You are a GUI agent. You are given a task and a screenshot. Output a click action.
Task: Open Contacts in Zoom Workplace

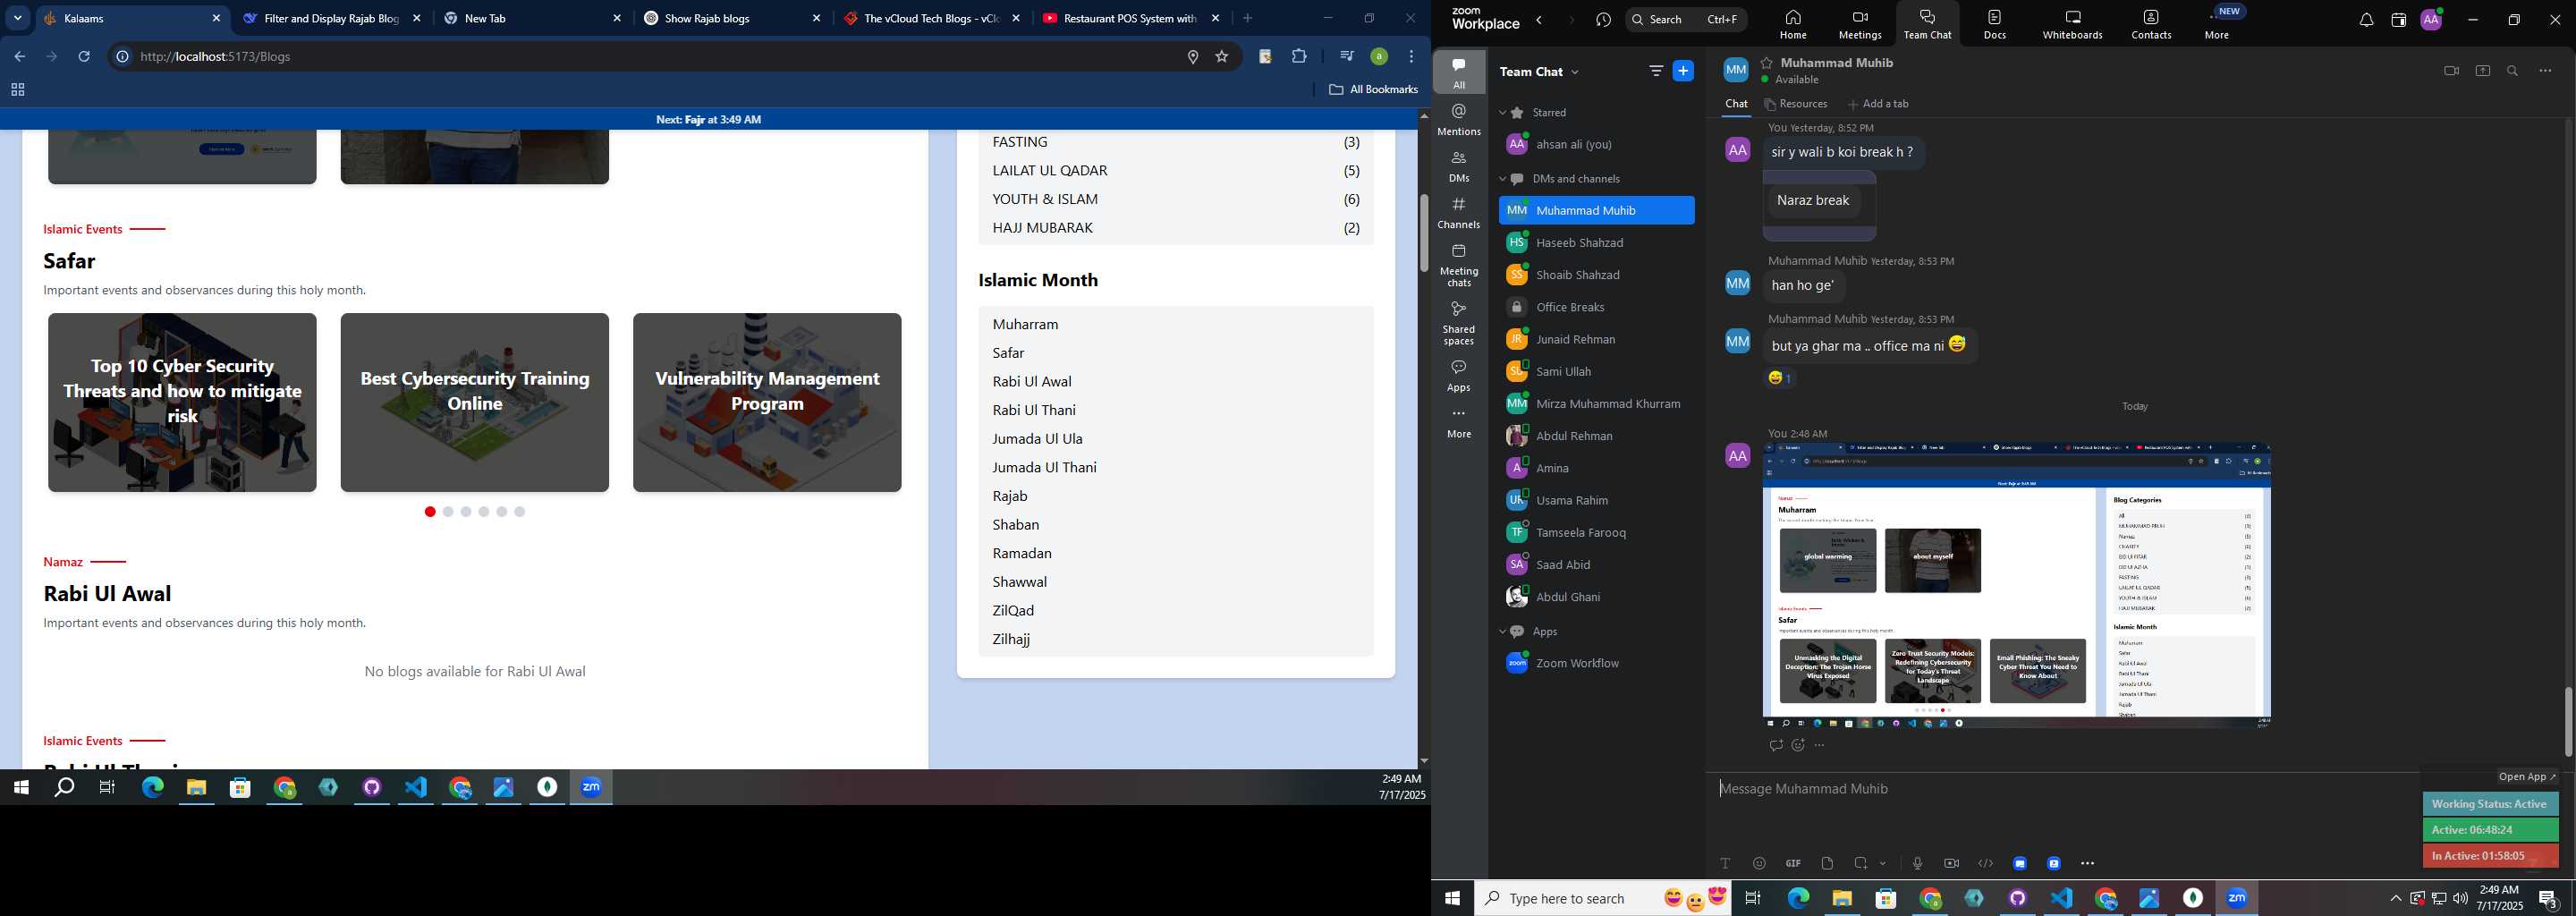(2151, 24)
